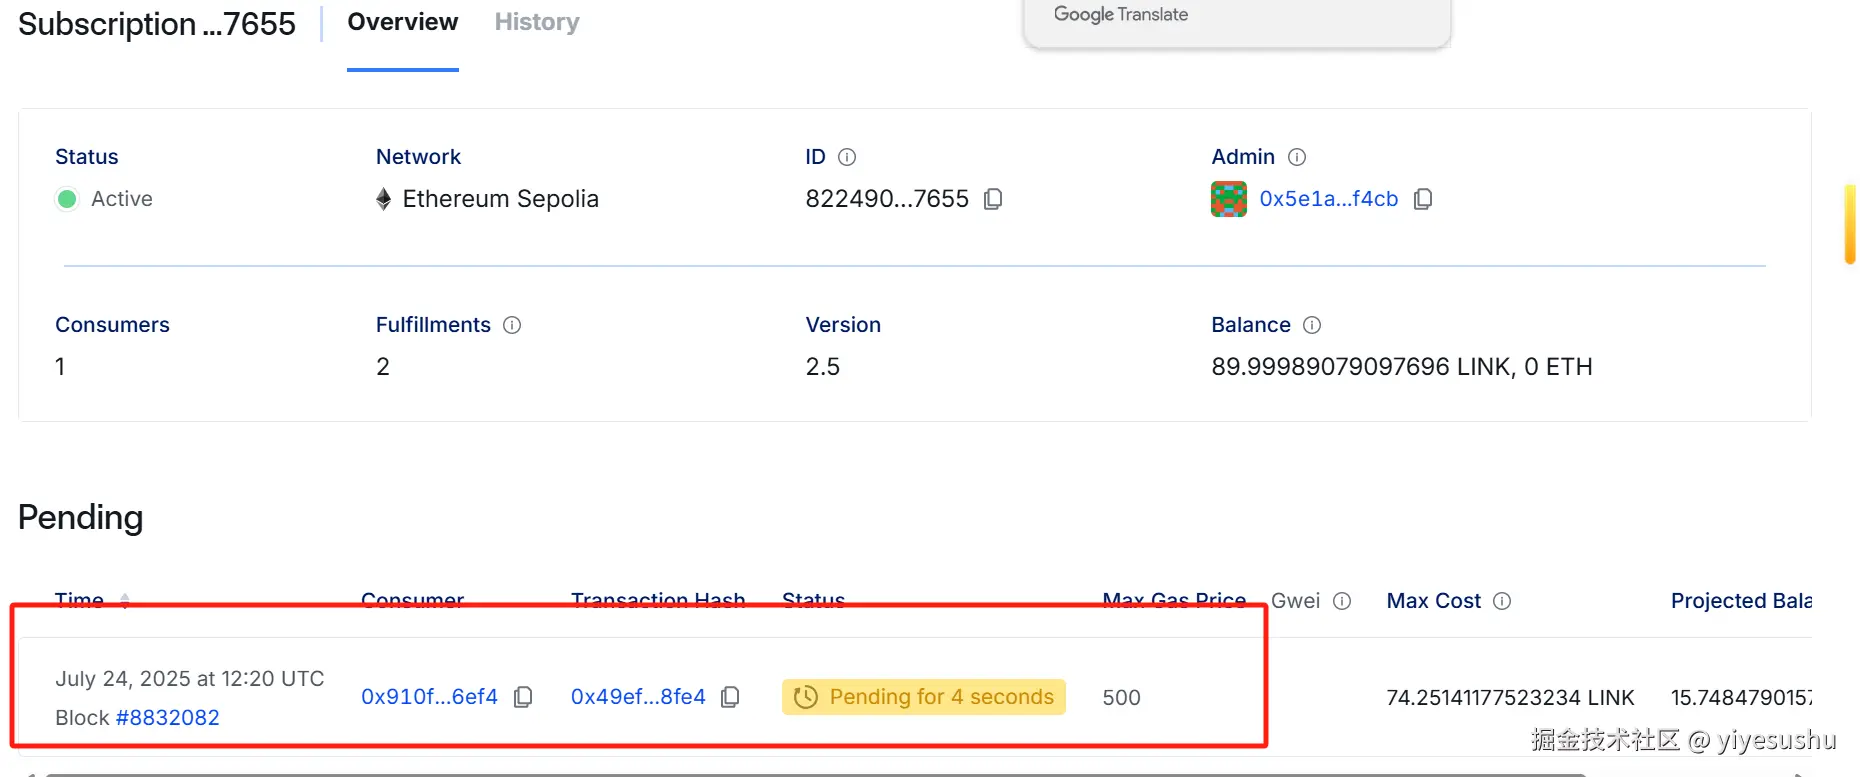The width and height of the screenshot is (1860, 777).
Task: Show info tooltip for Admin
Action: 1297,157
